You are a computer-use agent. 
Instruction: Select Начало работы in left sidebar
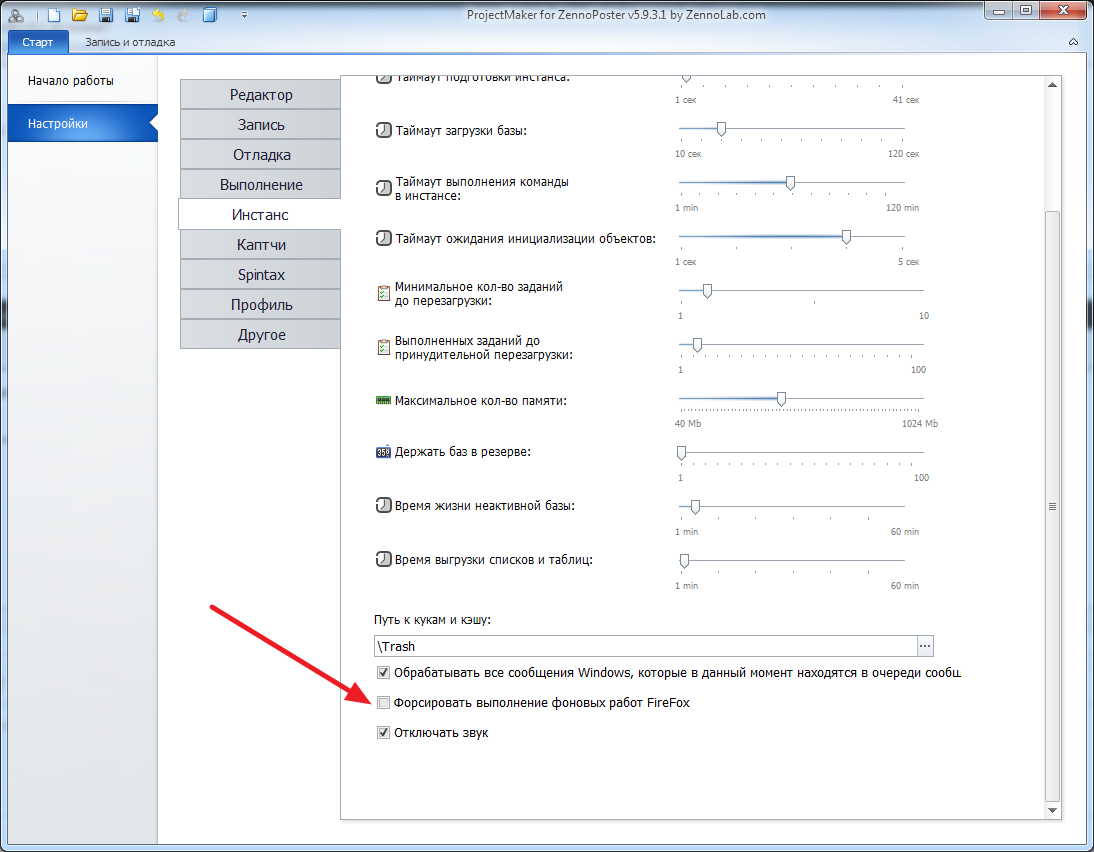coord(83,81)
